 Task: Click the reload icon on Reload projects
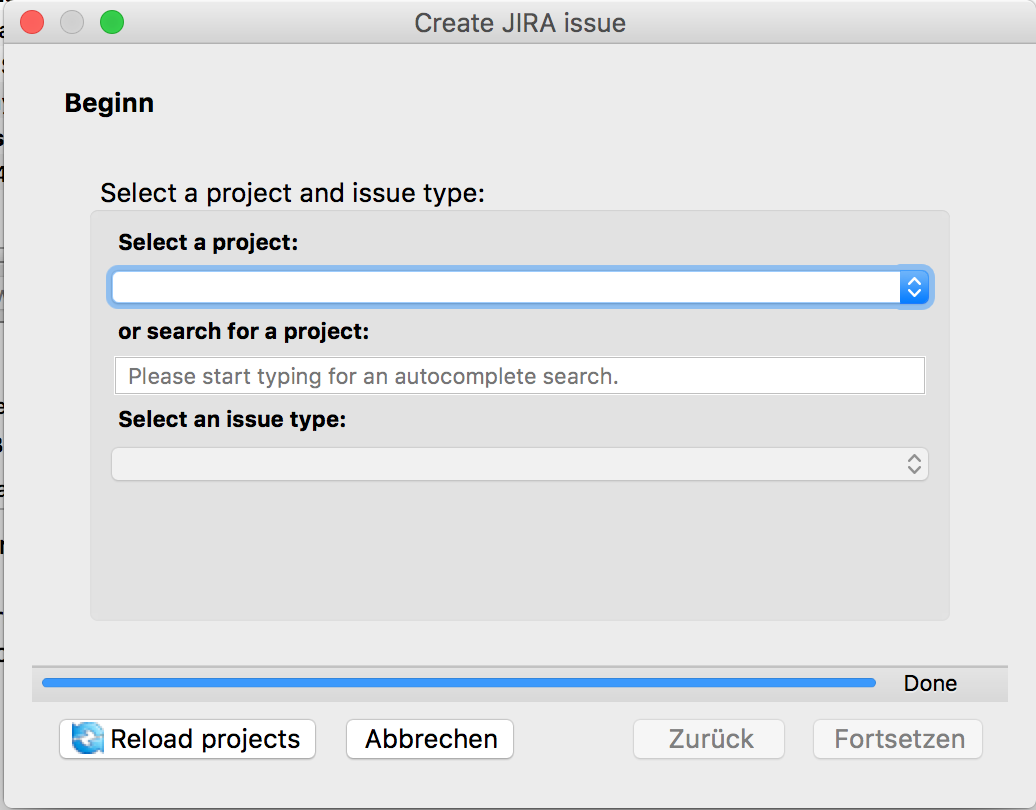(87, 739)
